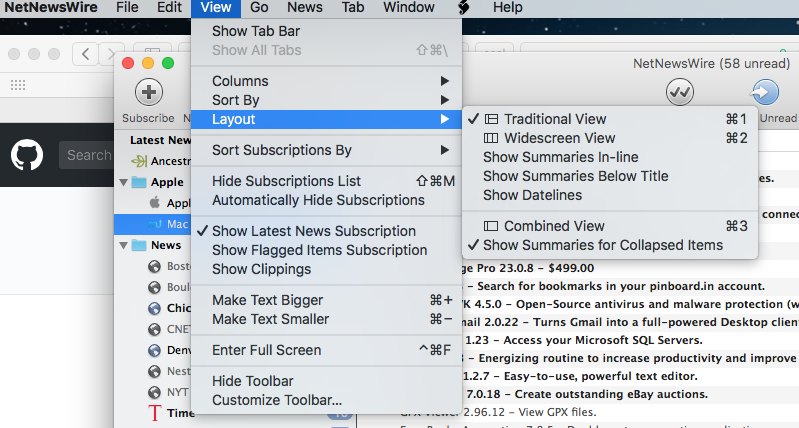Select Latest News in the sidebar
799x428 pixels.
pos(160,140)
